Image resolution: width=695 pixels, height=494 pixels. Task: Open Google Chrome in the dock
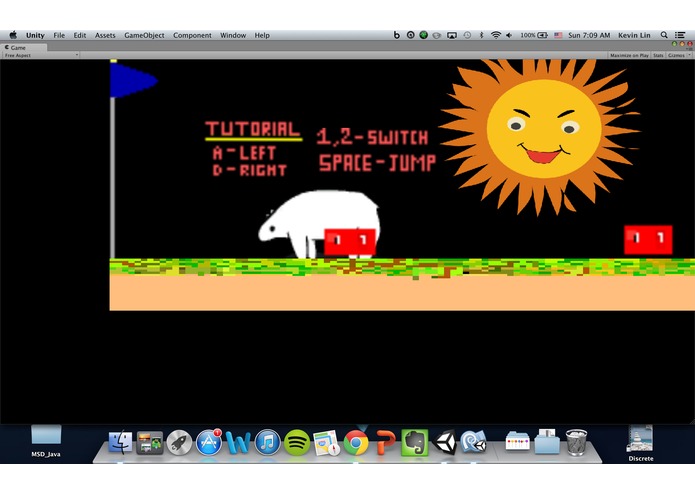(356, 442)
